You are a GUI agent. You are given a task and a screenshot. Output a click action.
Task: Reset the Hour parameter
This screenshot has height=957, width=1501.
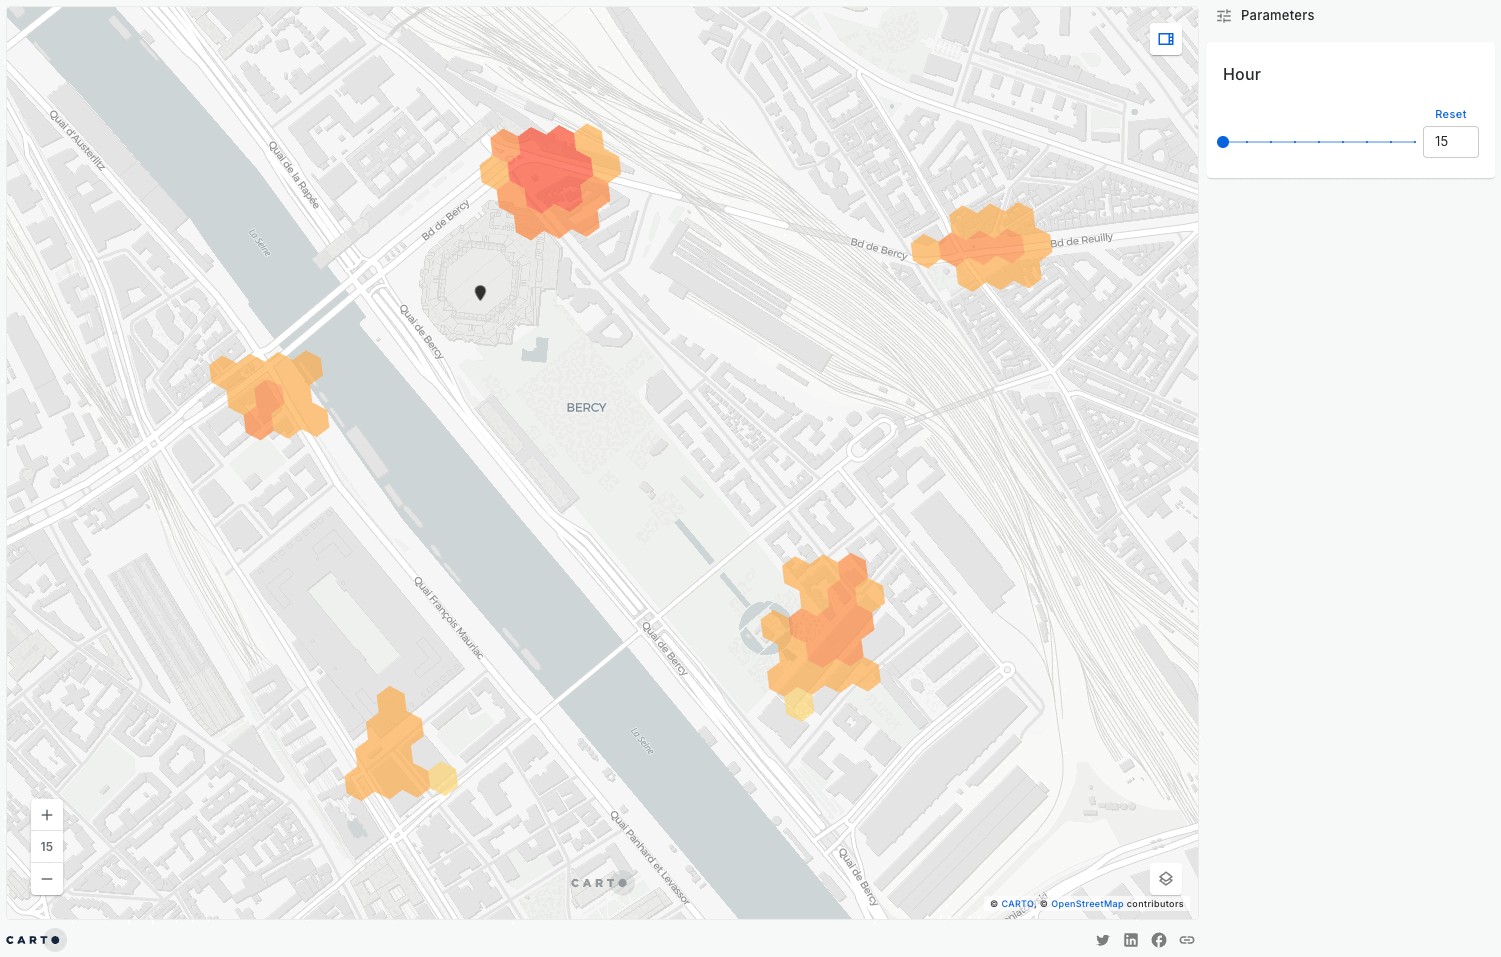tap(1450, 114)
